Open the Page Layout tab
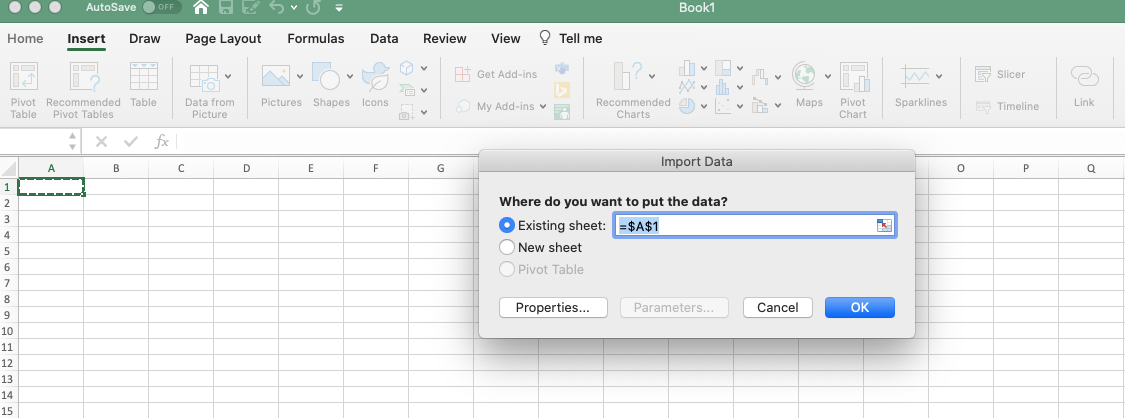 (x=223, y=39)
